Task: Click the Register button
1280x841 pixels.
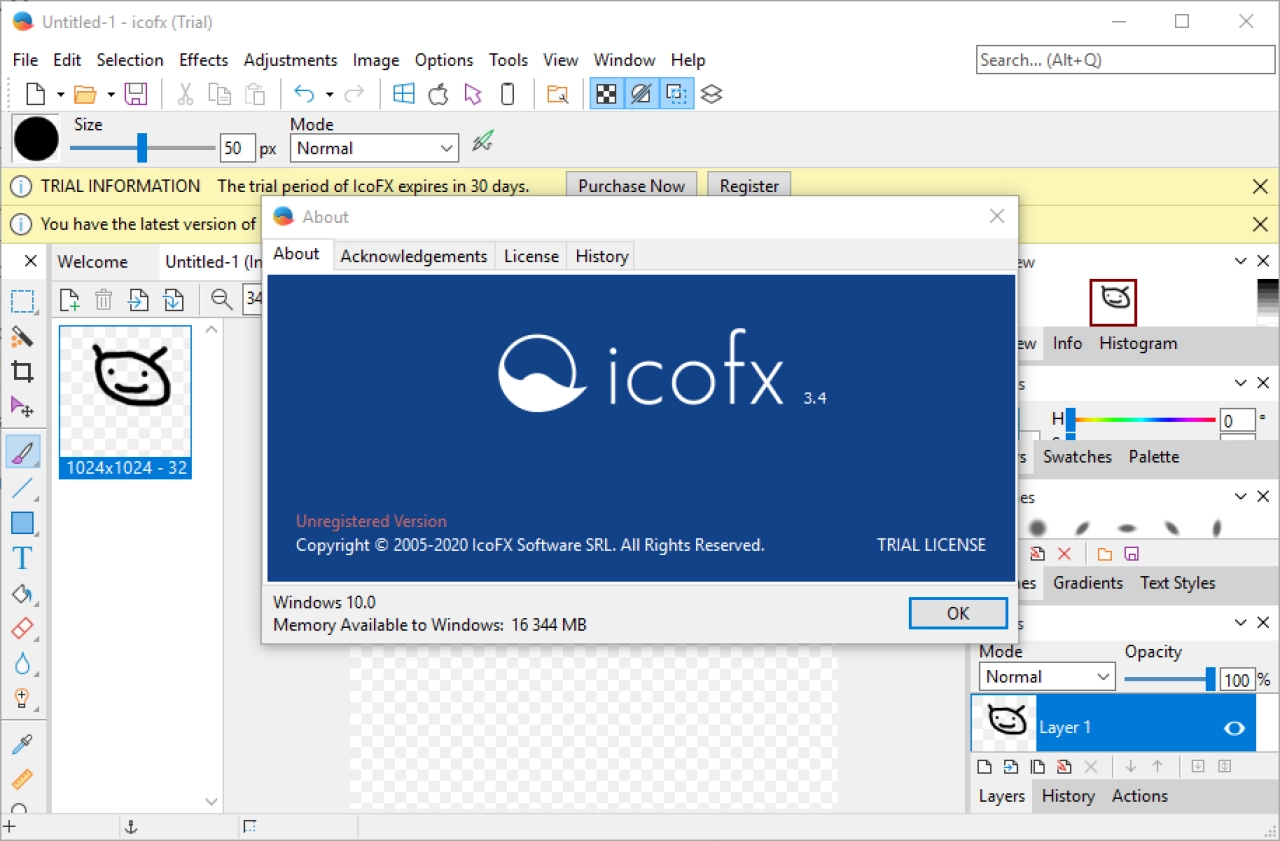Action: pyautogui.click(x=749, y=186)
